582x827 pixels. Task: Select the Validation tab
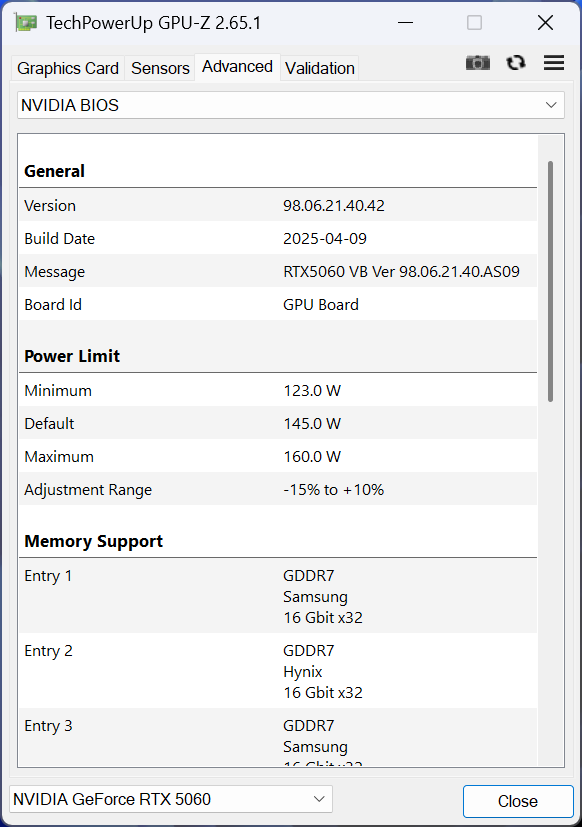click(319, 68)
